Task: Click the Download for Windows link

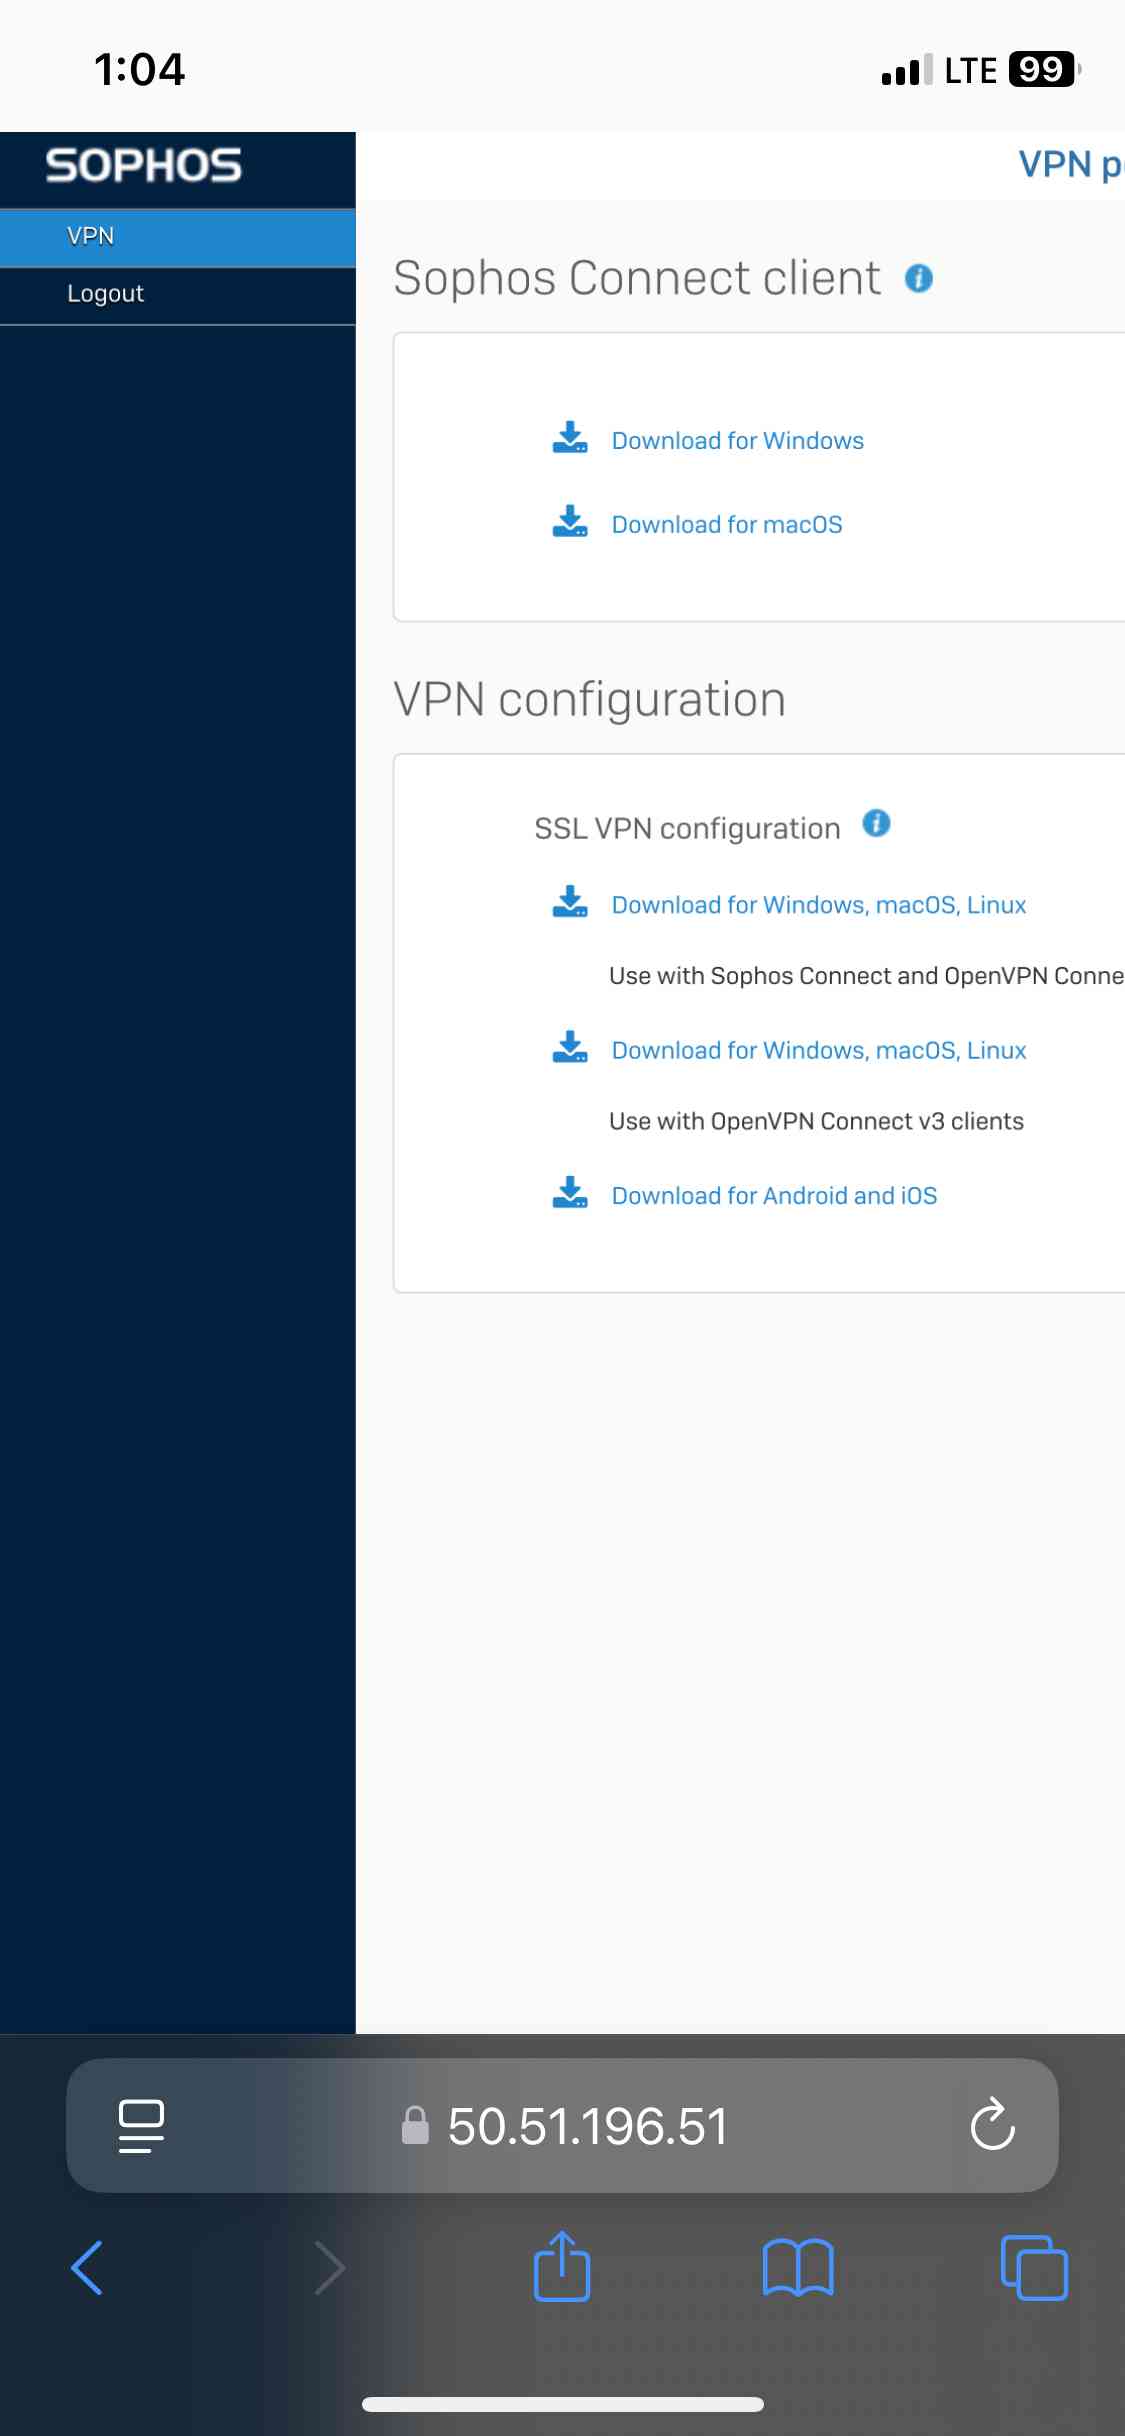Action: click(x=738, y=441)
